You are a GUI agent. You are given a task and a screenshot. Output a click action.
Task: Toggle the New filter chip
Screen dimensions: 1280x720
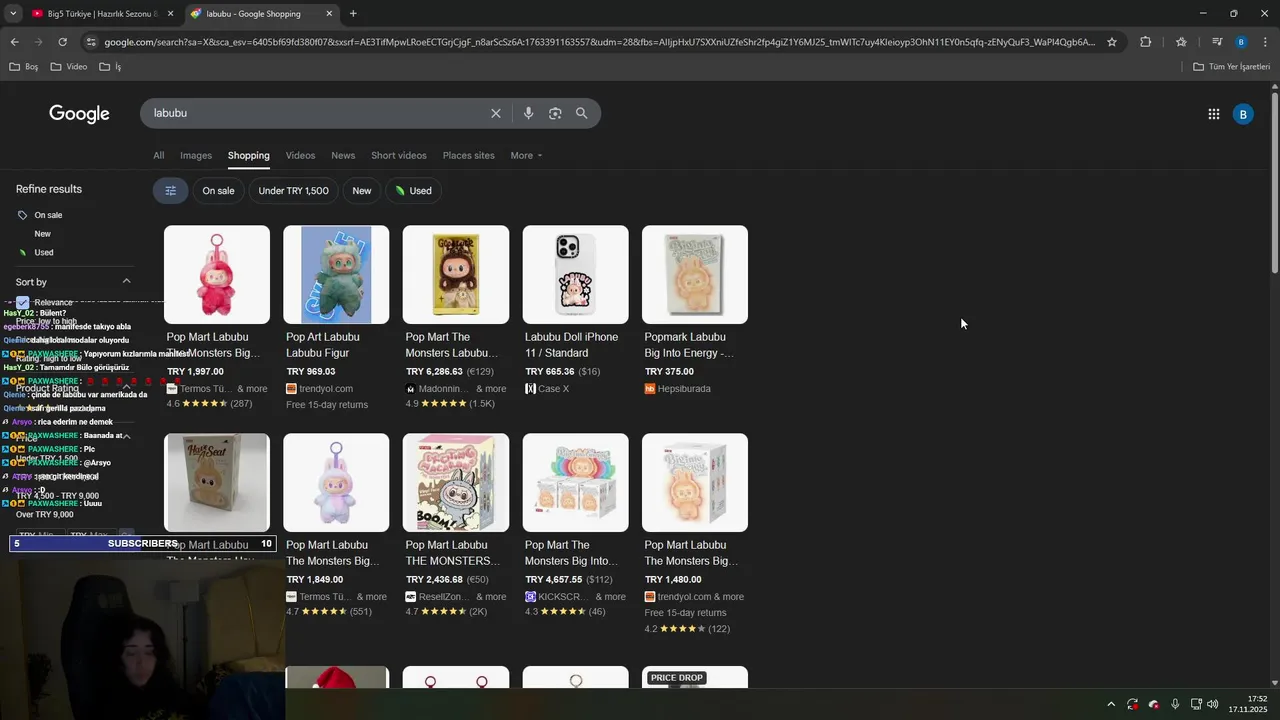point(361,191)
